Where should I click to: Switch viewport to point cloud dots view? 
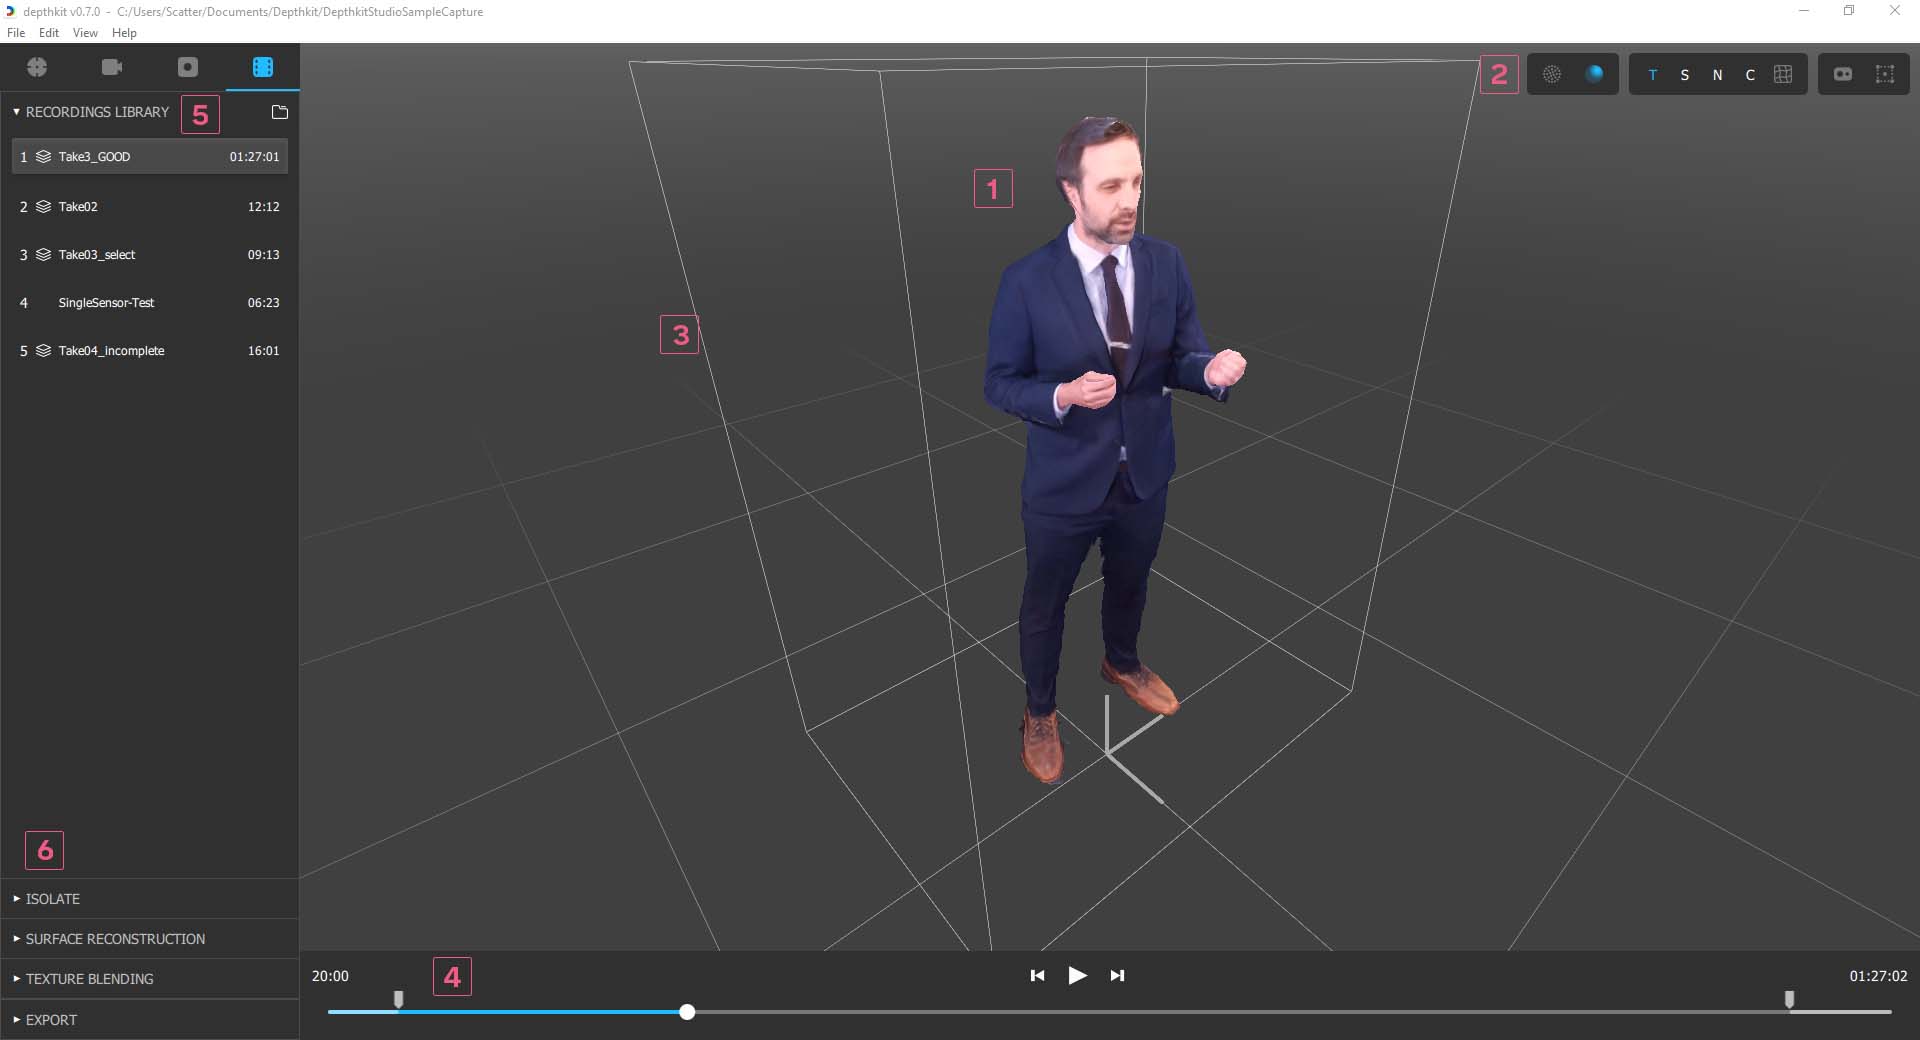[x=1552, y=74]
